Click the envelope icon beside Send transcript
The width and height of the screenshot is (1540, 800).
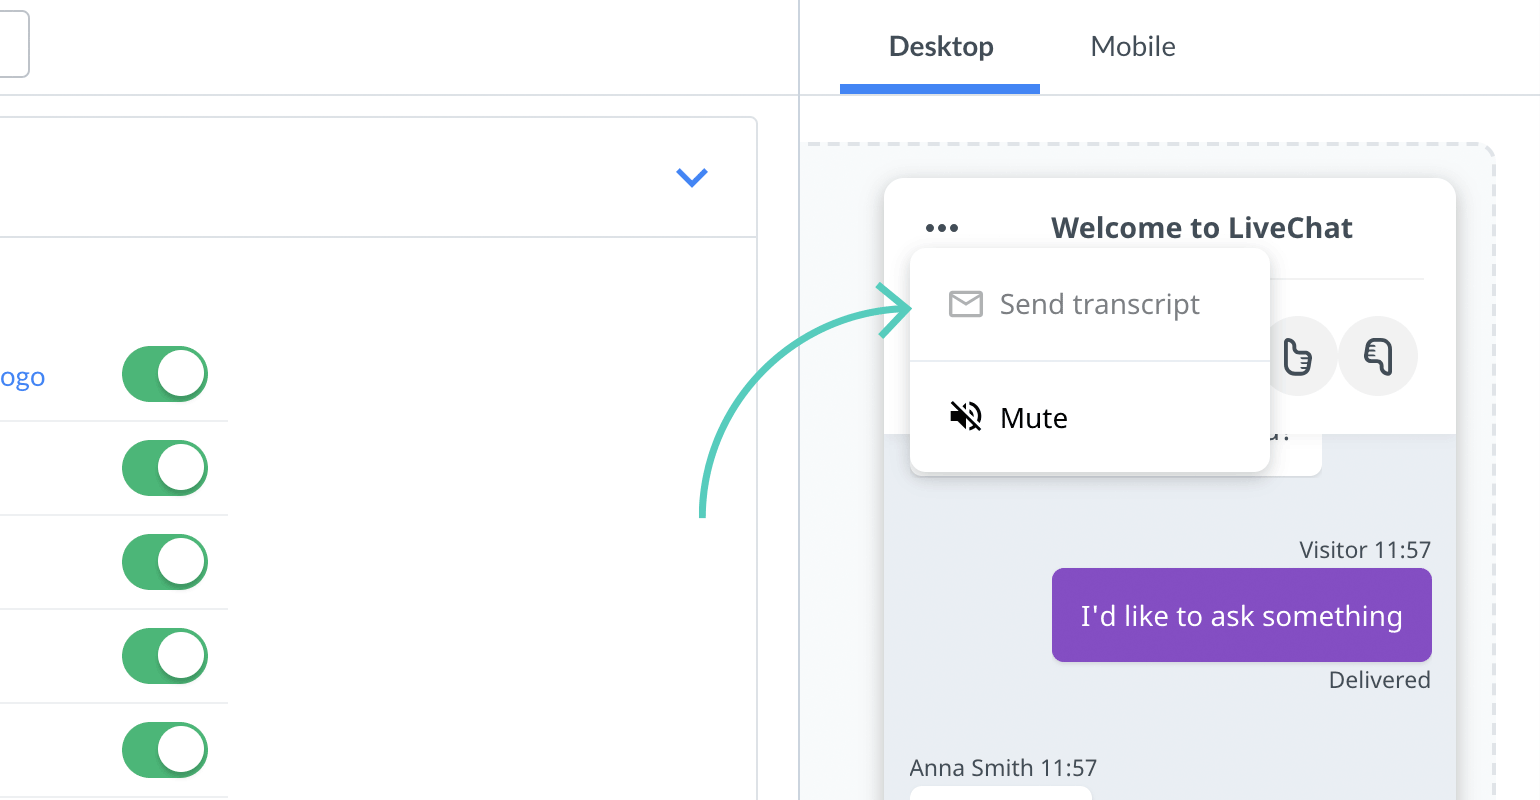point(965,304)
